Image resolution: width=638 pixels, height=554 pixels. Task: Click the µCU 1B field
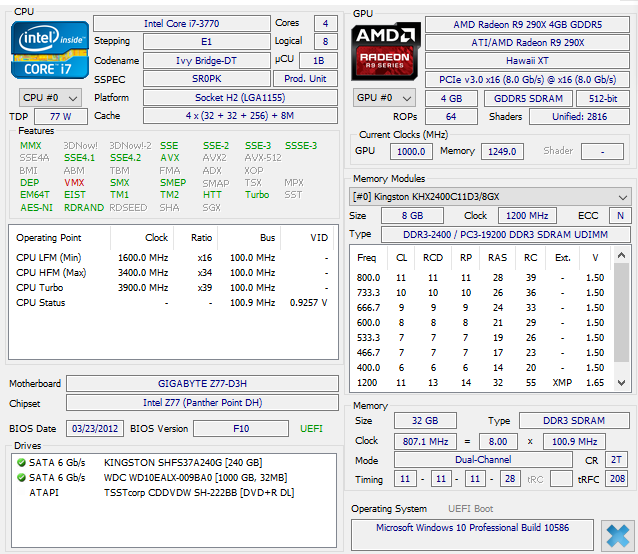tap(318, 61)
